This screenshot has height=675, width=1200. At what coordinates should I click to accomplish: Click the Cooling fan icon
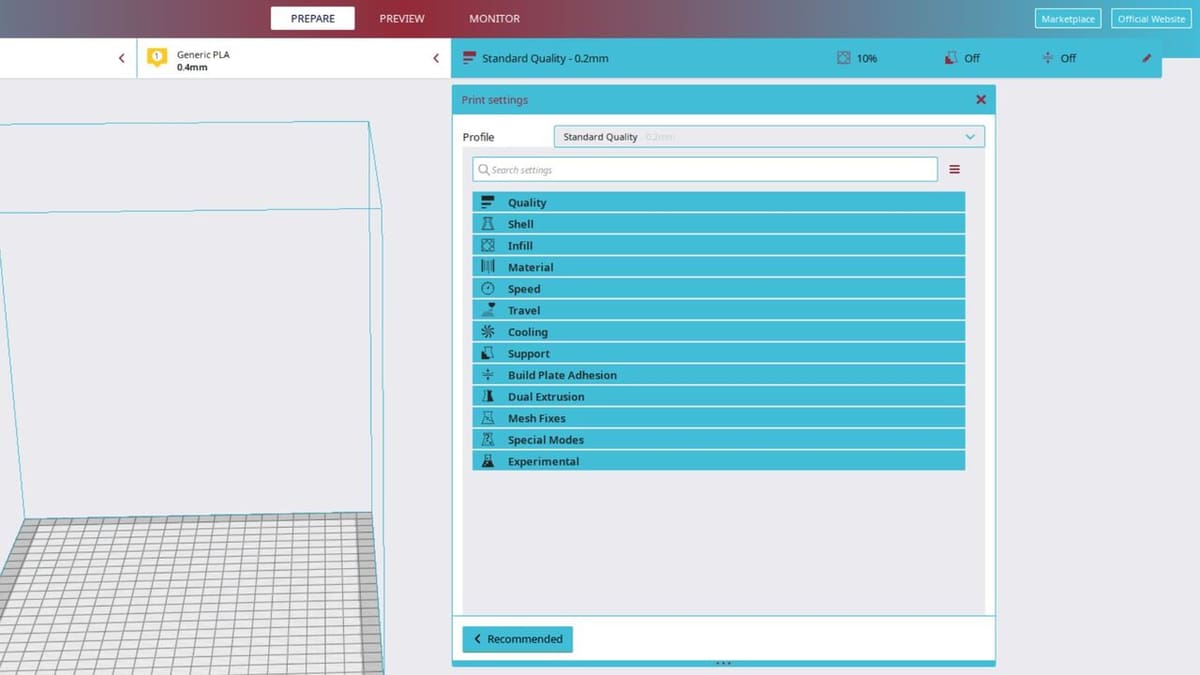(488, 331)
